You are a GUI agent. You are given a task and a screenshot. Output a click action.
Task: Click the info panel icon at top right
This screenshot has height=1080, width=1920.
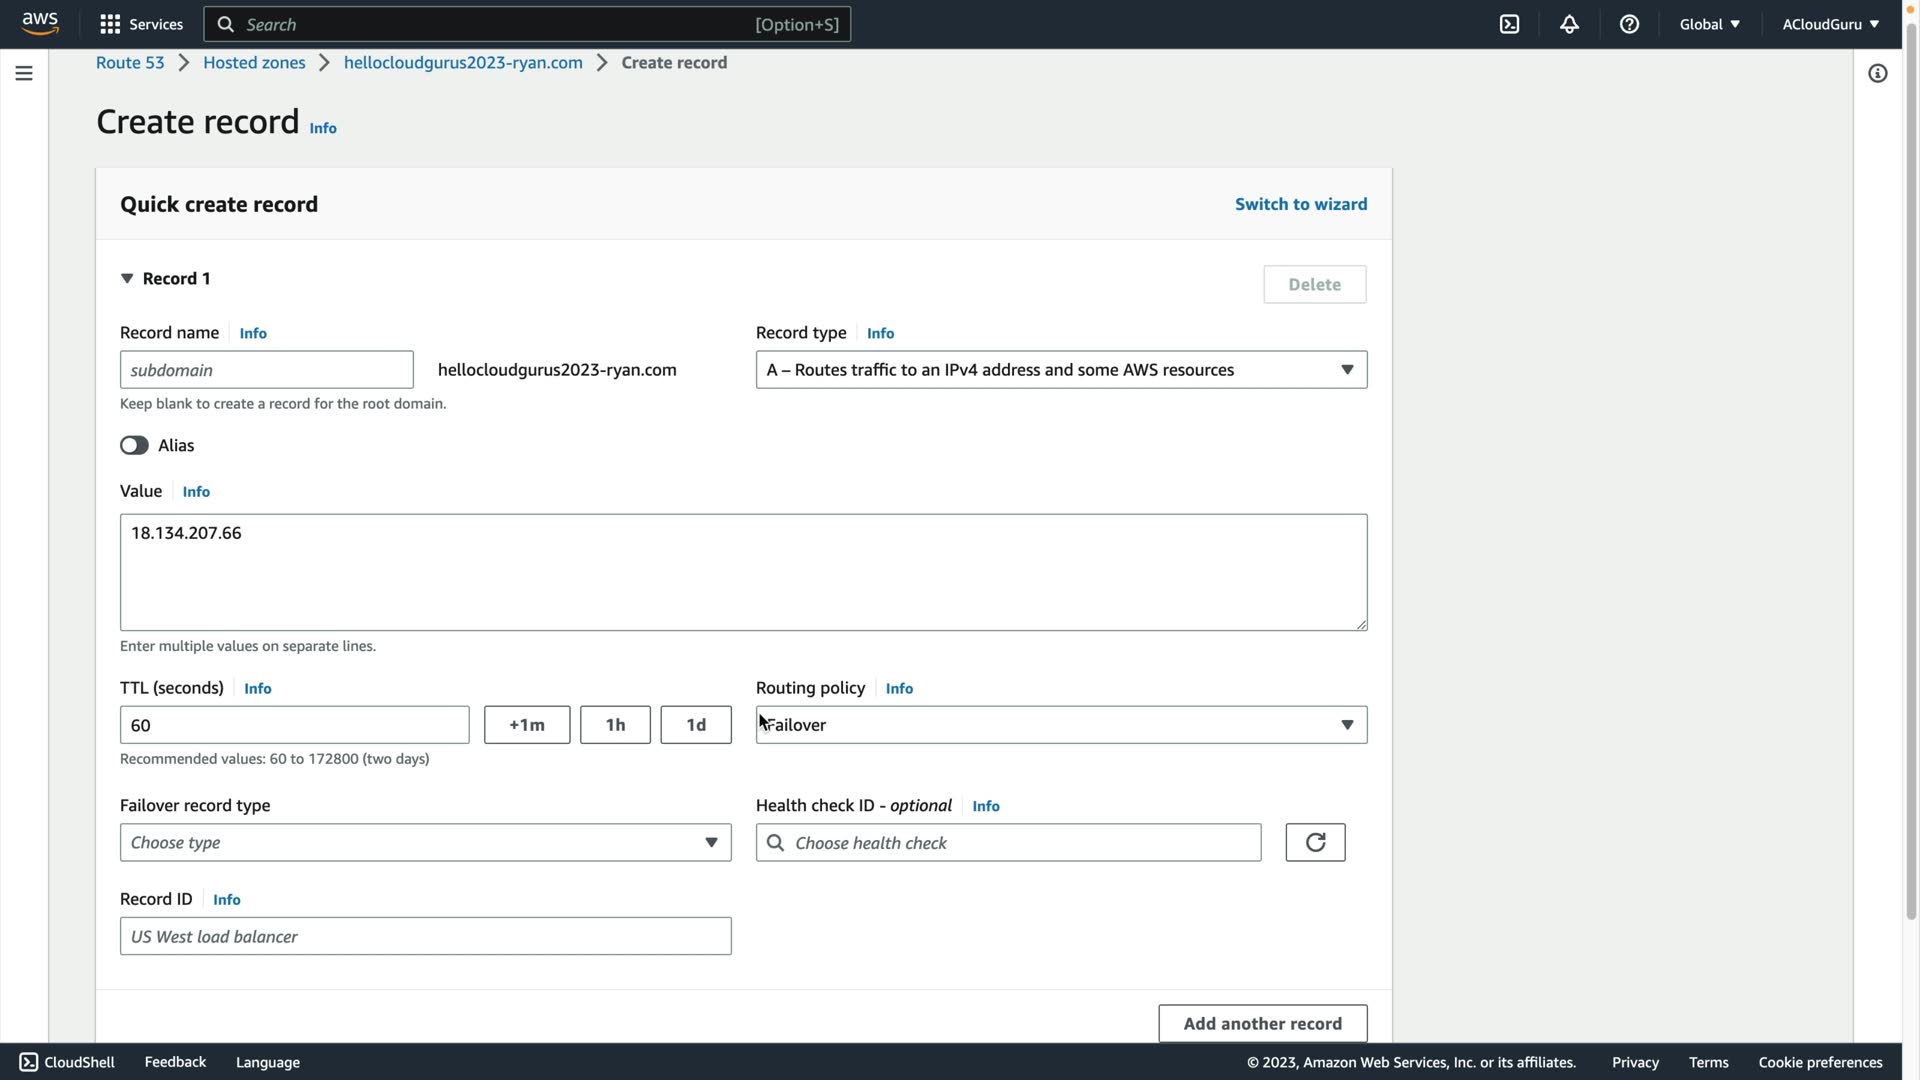point(1877,73)
